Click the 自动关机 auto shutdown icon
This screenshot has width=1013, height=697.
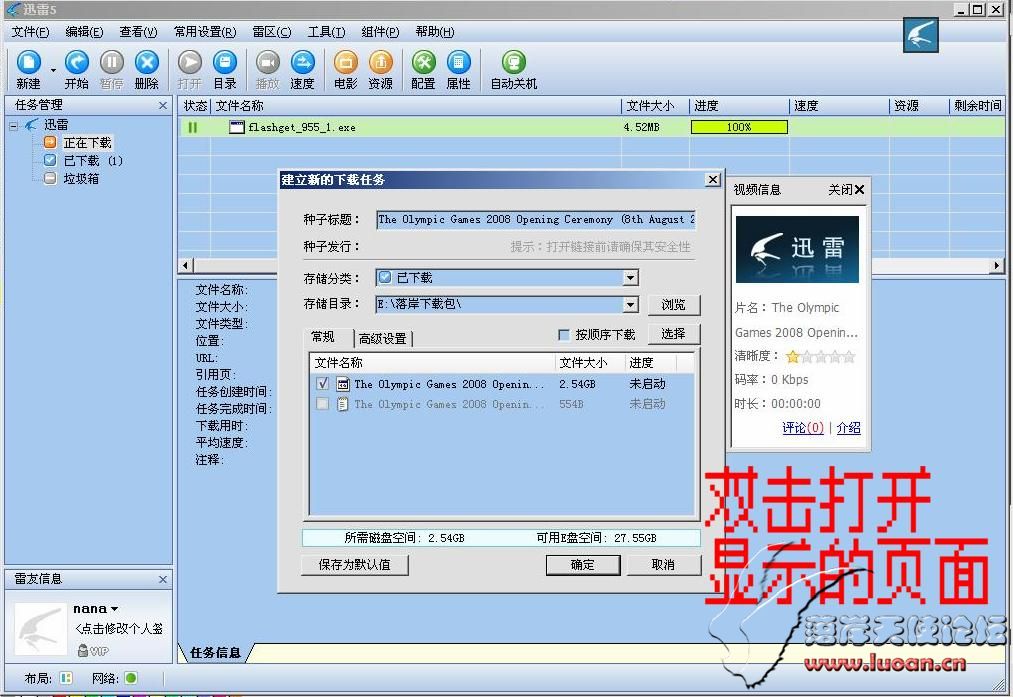tap(514, 63)
